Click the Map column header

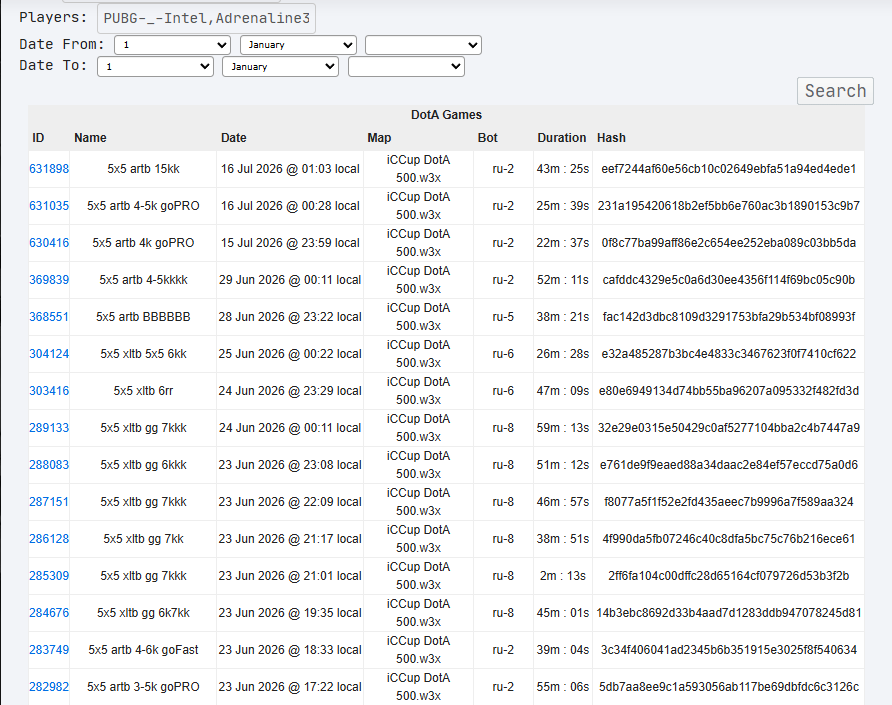pos(379,138)
